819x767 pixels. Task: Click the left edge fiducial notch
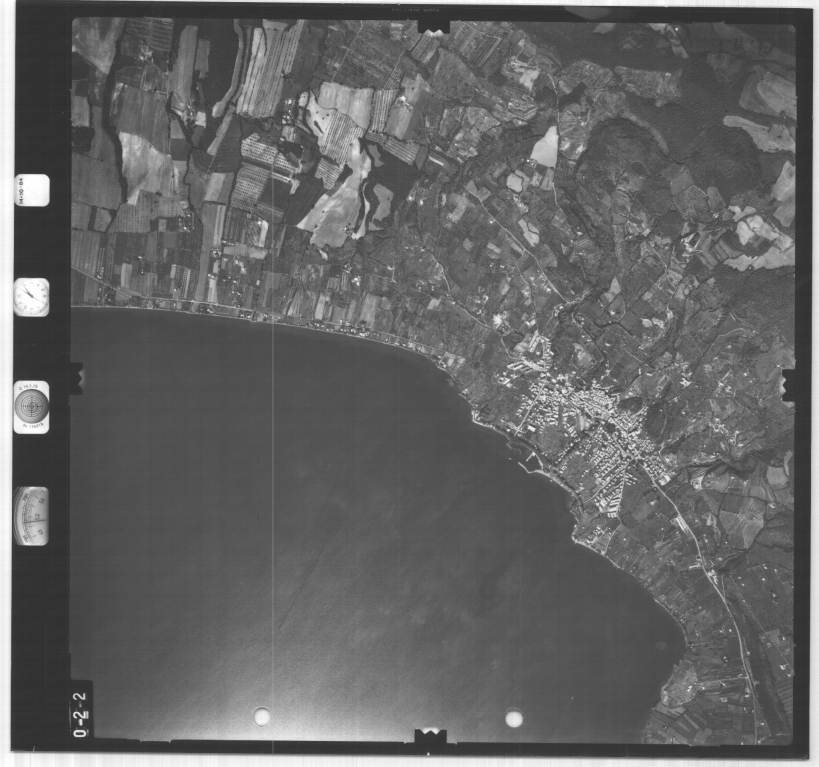(75, 376)
